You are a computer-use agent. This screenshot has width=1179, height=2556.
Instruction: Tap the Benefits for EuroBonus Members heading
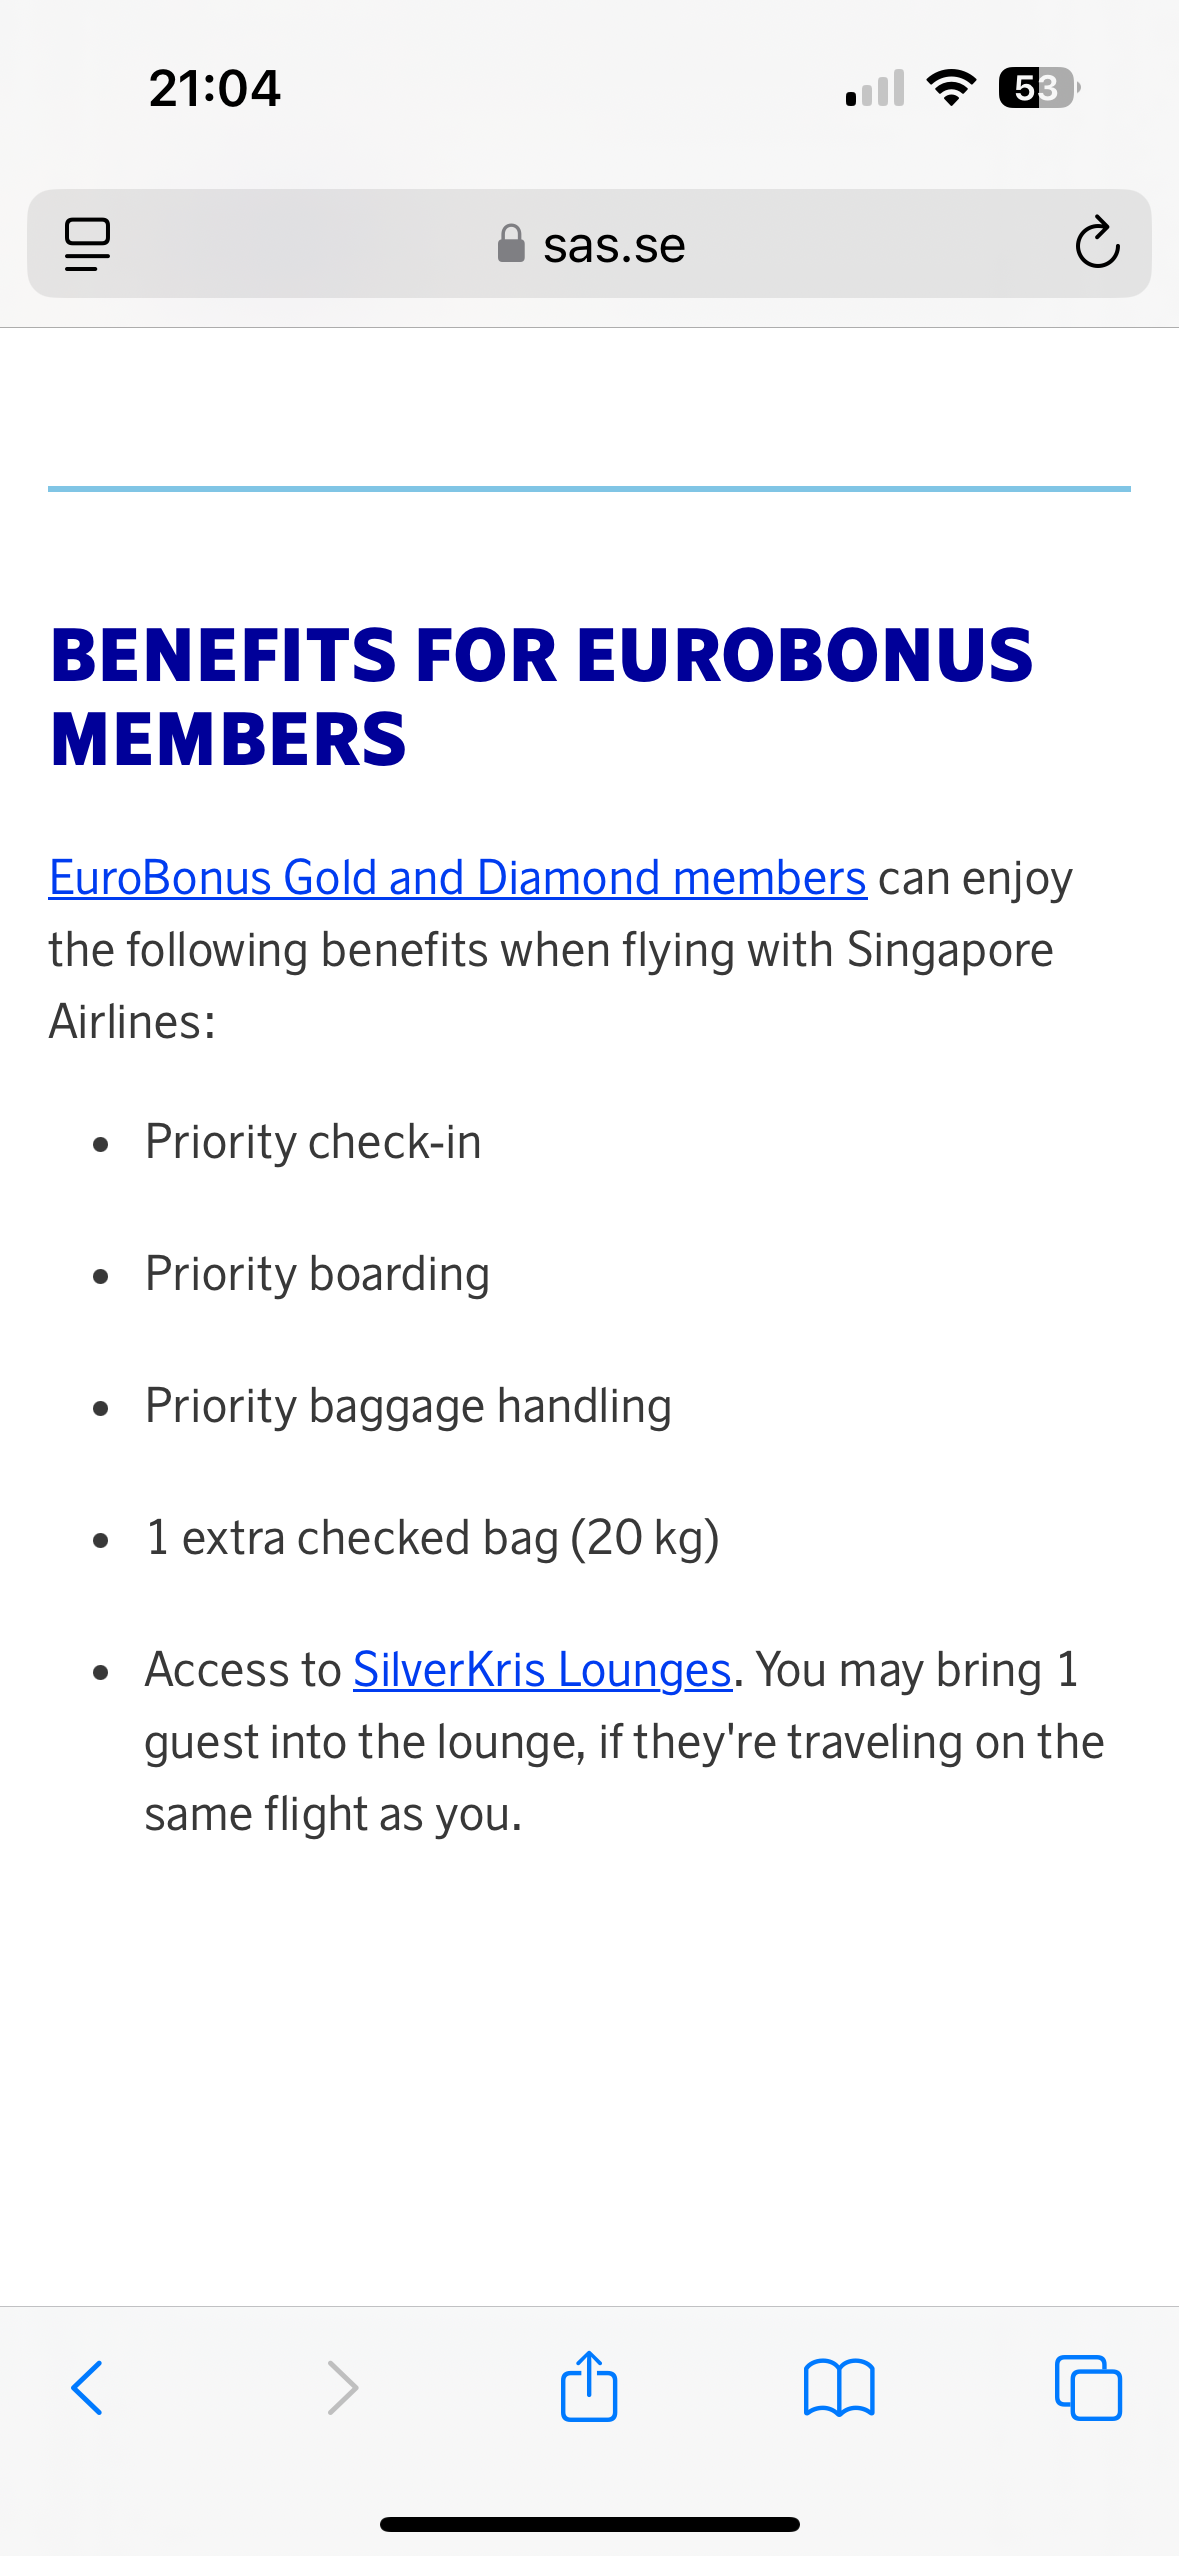click(541, 697)
